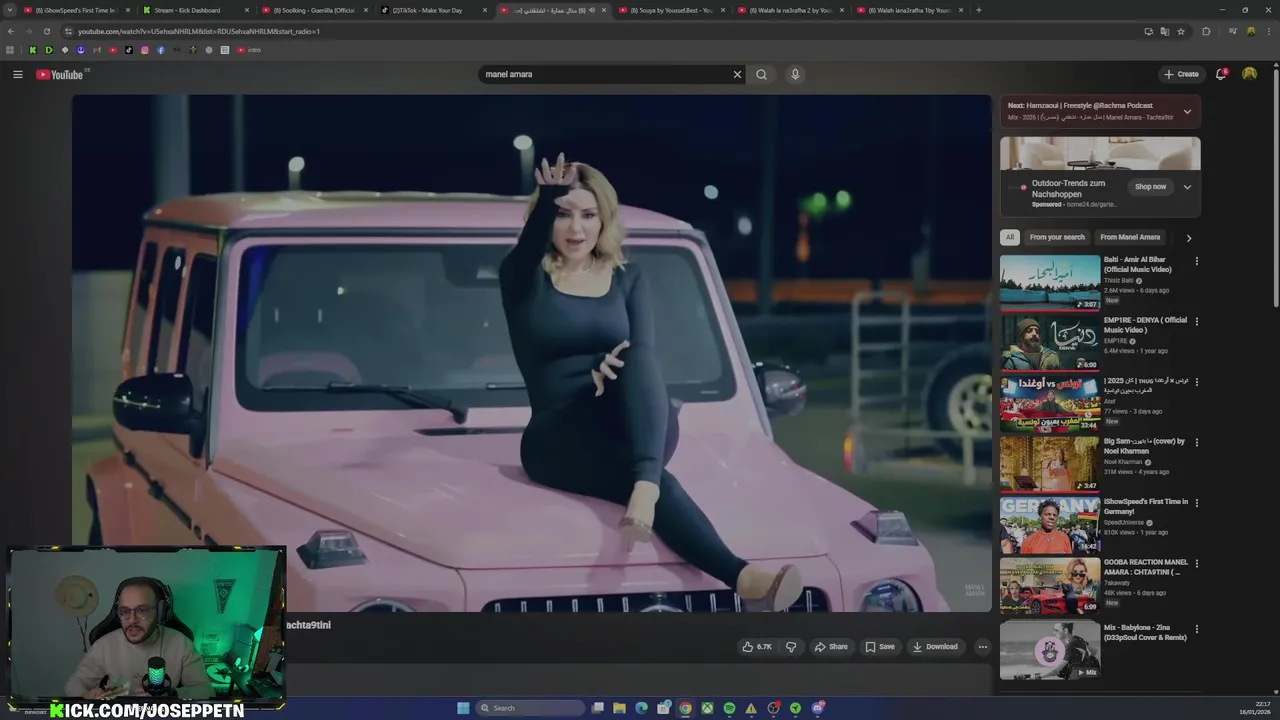The image size is (1280, 720).
Task: Open Balti - Amir Al Bihar thumbnail
Action: (x=1050, y=283)
